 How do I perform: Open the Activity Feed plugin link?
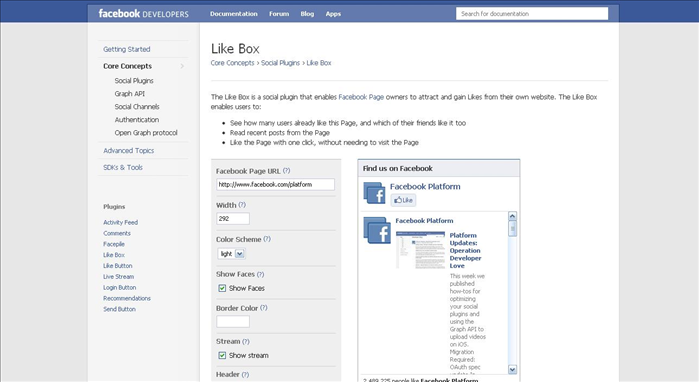[120, 222]
